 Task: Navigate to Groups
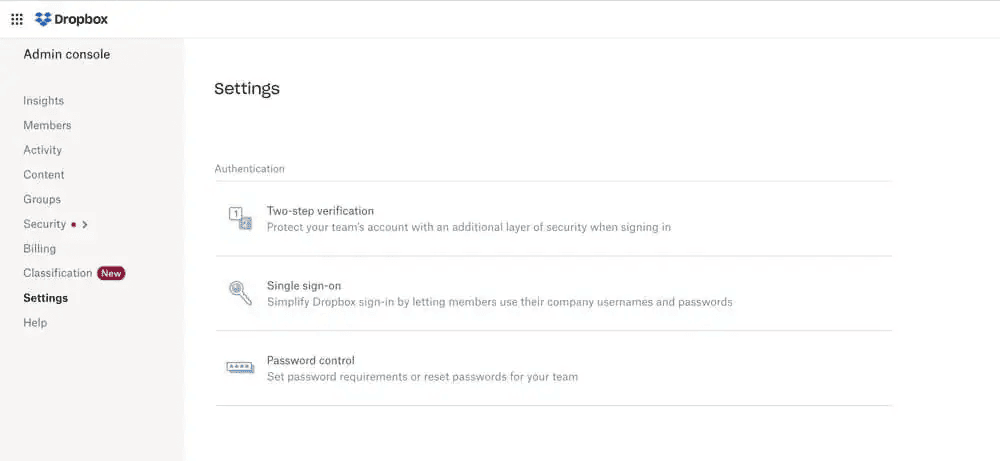click(x=42, y=200)
